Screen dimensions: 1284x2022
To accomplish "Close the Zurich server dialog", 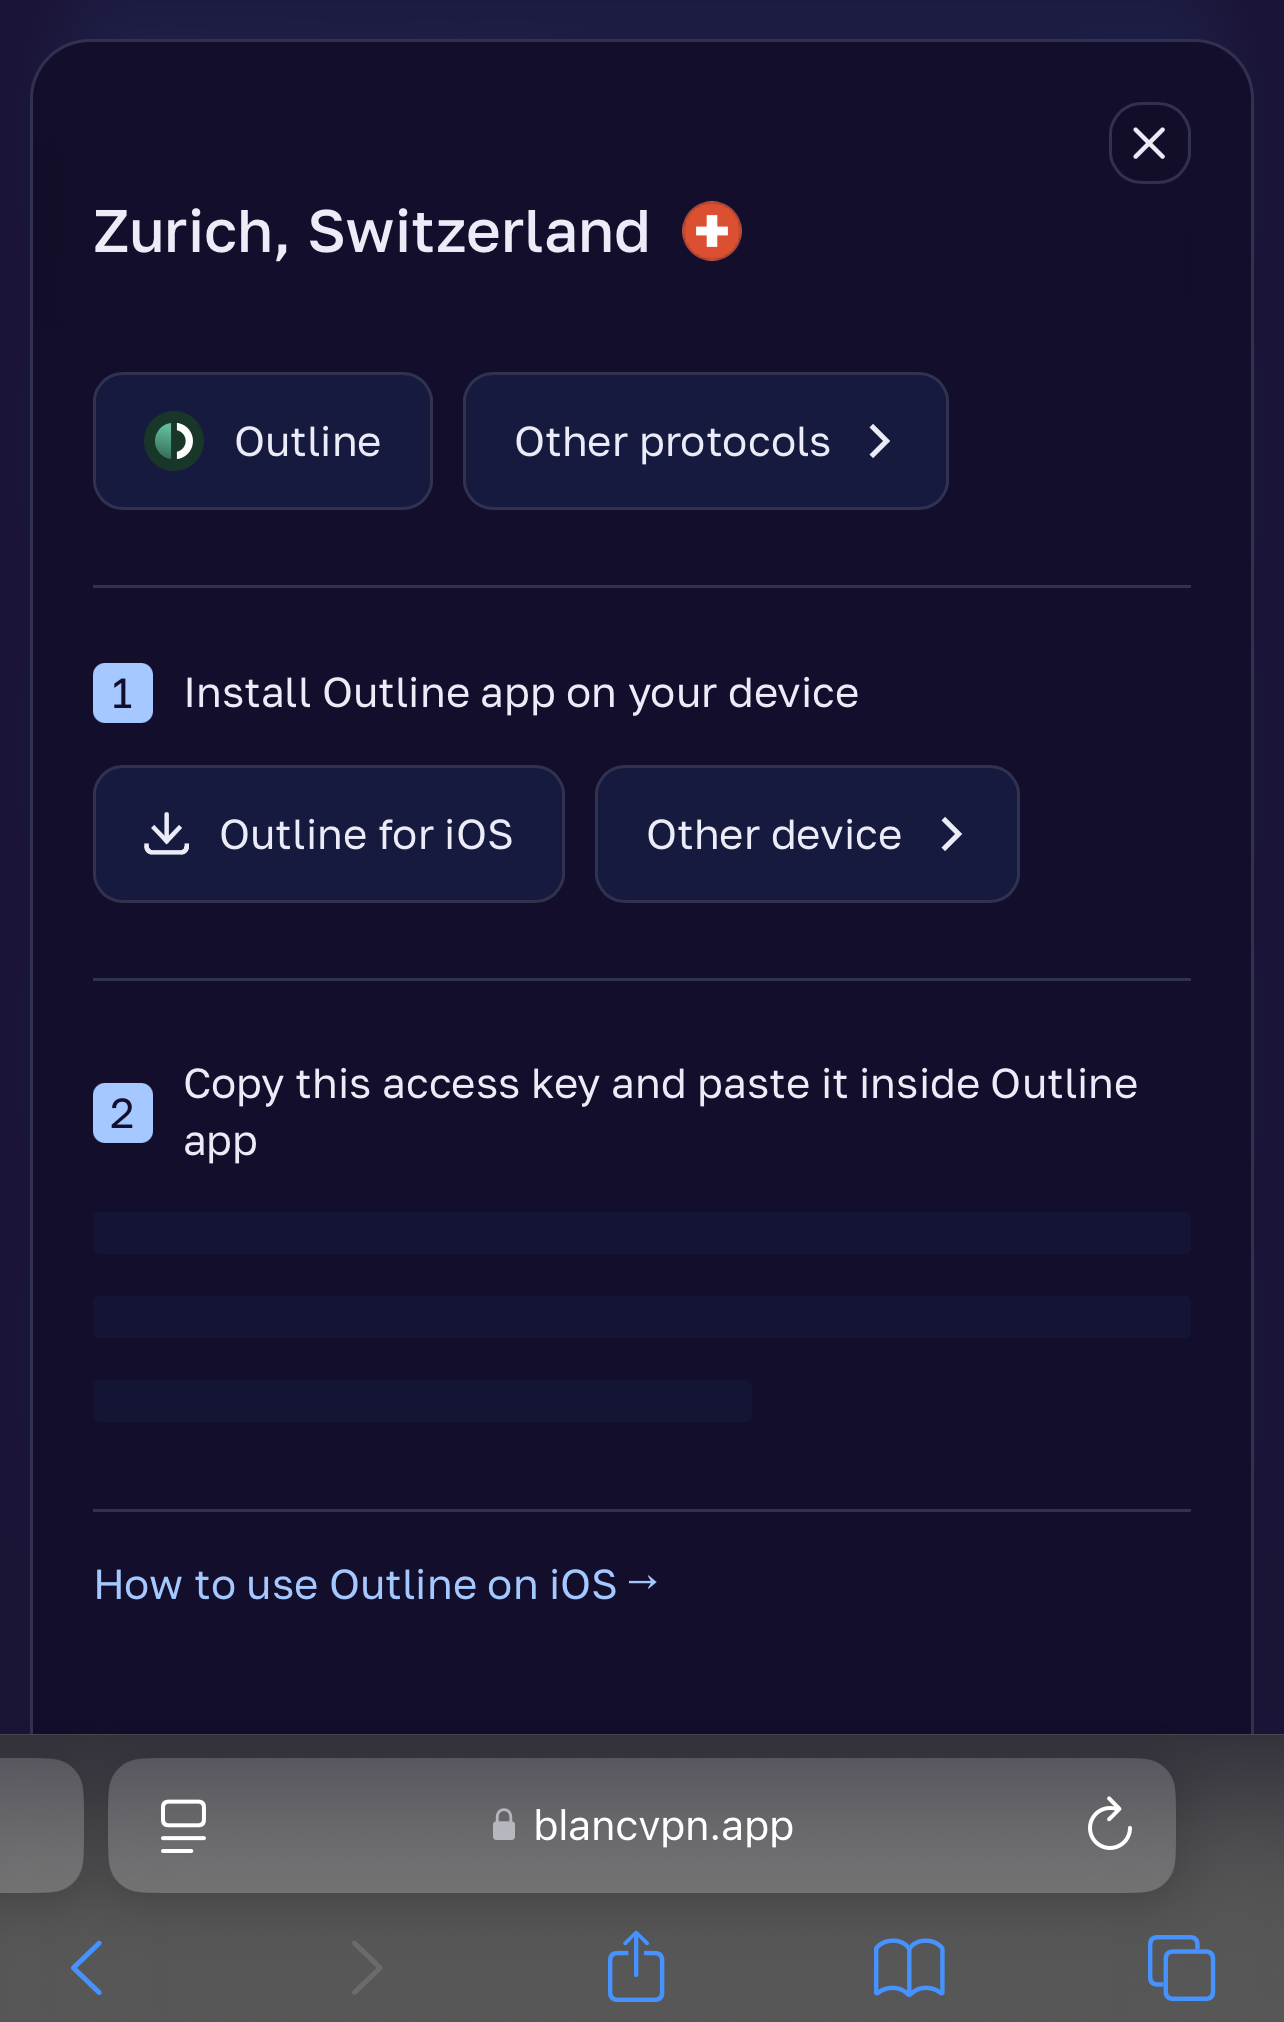I will click(1149, 143).
